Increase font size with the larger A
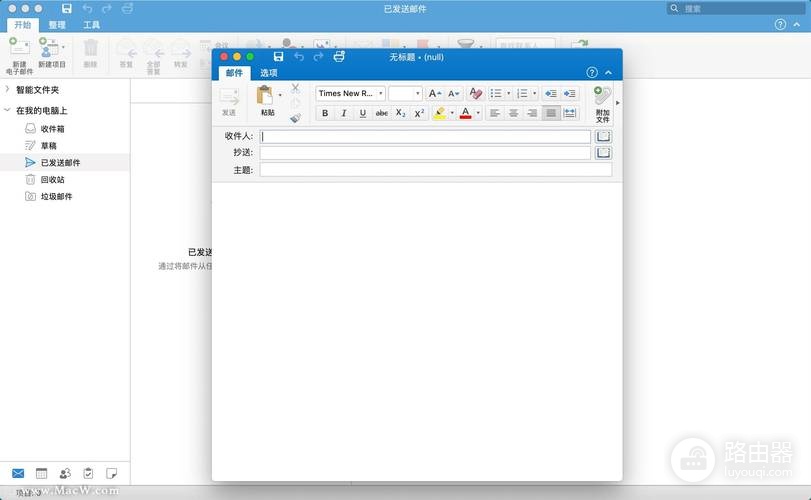811x500 pixels. coord(434,94)
